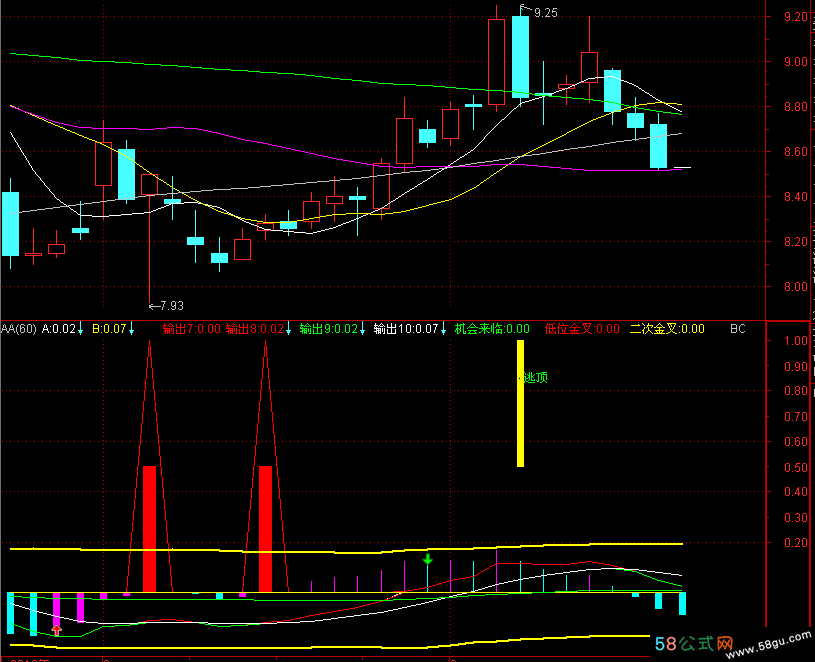Click the tallest cyan candlestick near 9.25
The height and width of the screenshot is (662, 815).
(520, 55)
